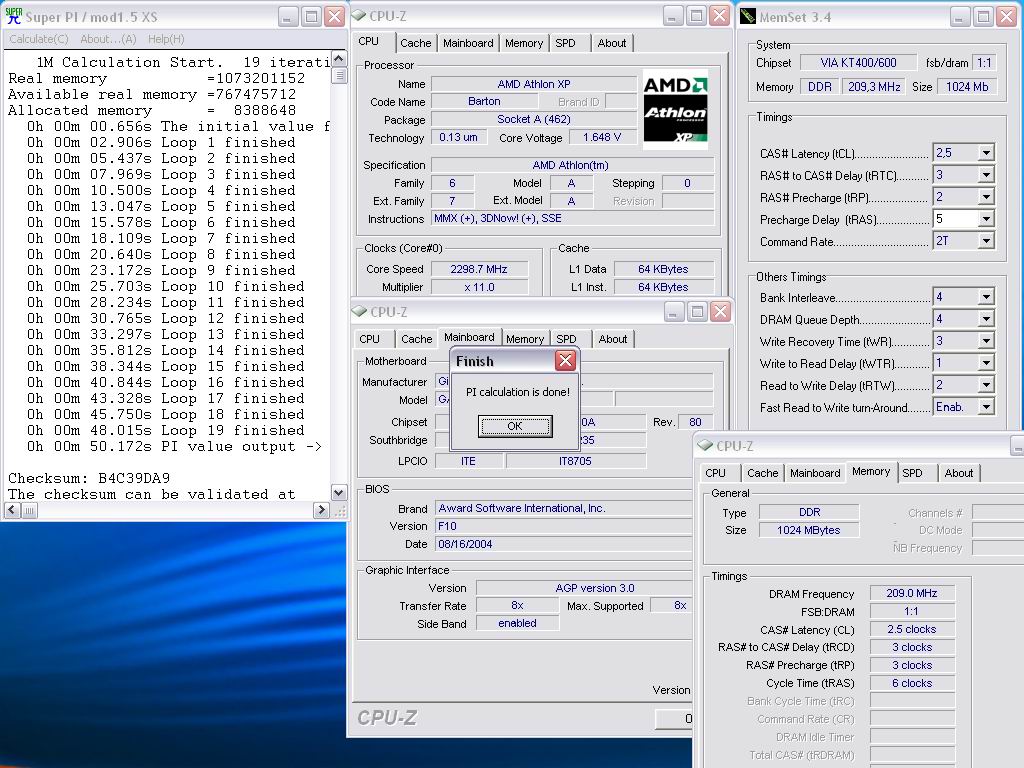Screen dimensions: 1024x768
Task: Click the Package Socket A (462) field
Action: (x=534, y=120)
